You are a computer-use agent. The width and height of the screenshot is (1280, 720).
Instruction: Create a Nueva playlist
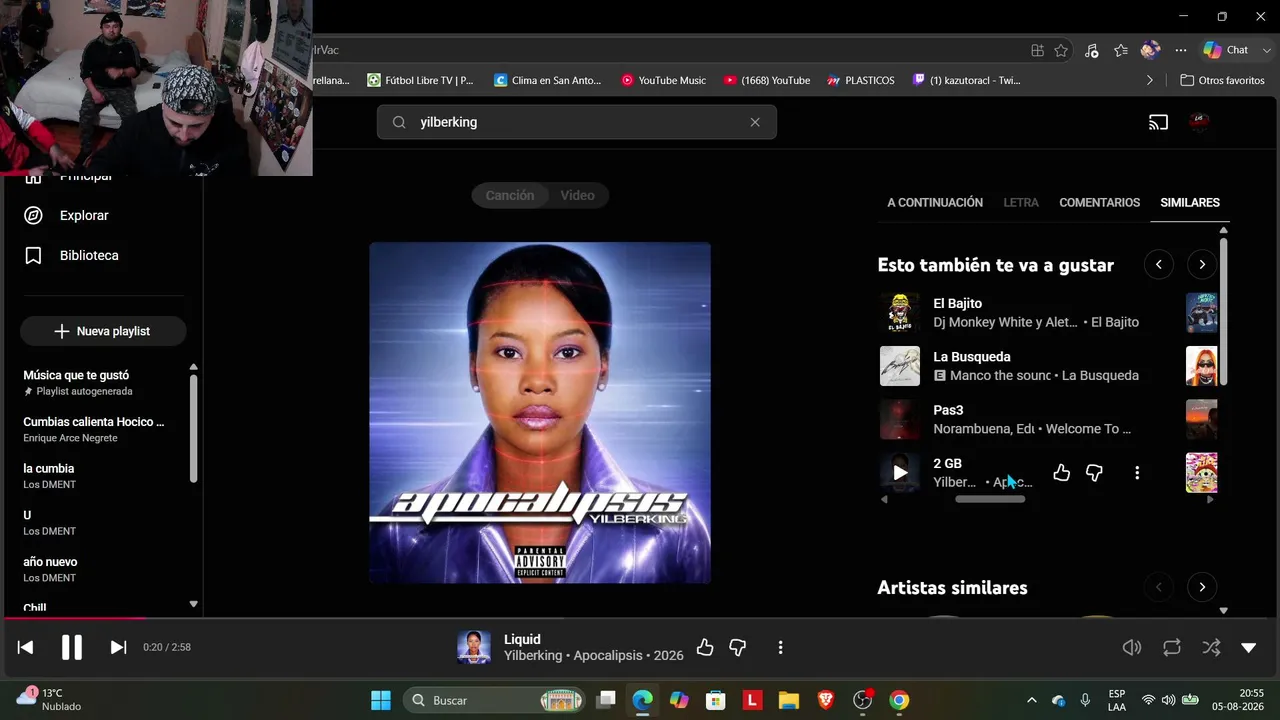(x=103, y=331)
